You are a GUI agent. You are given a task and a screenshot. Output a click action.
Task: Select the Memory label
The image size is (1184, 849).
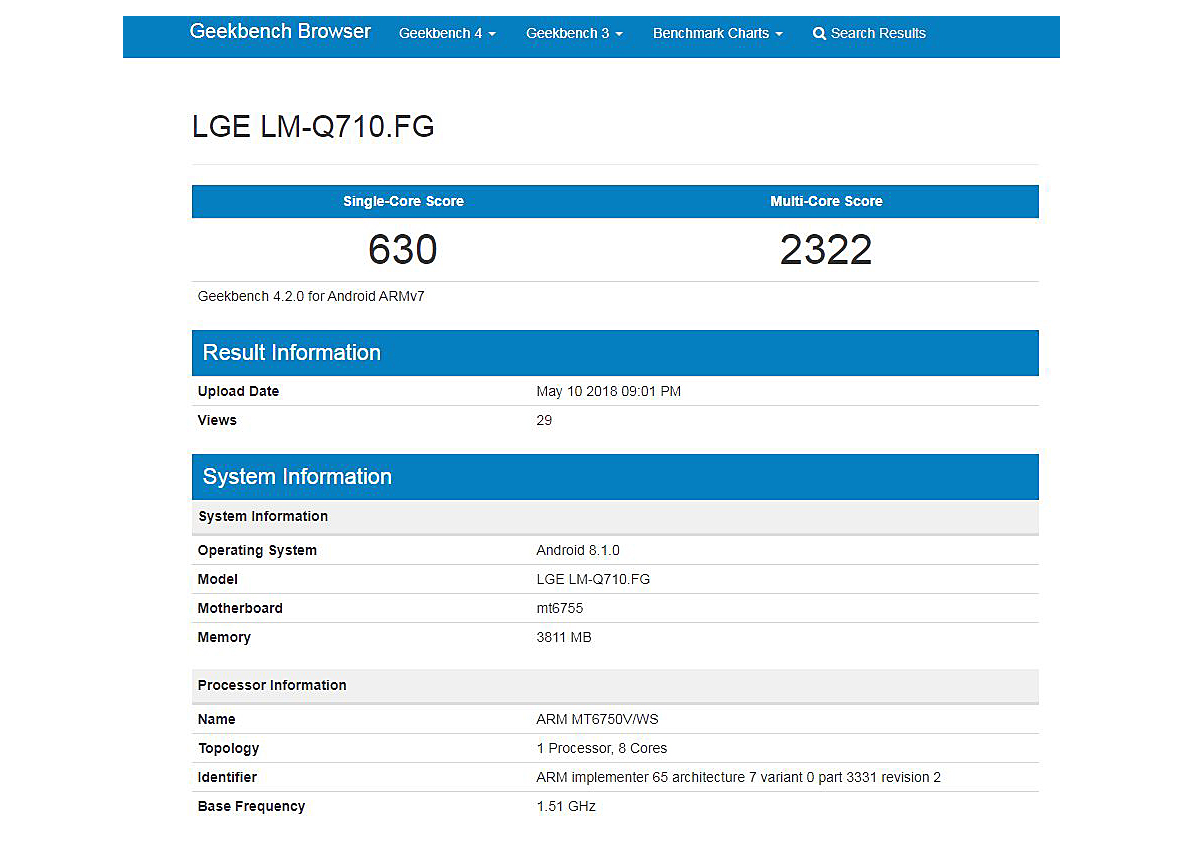[224, 637]
